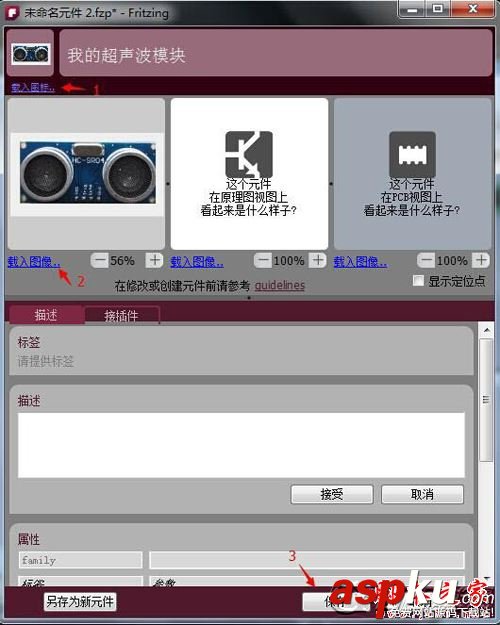Click the 接受 button
The height and width of the screenshot is (625, 500).
coord(332,494)
